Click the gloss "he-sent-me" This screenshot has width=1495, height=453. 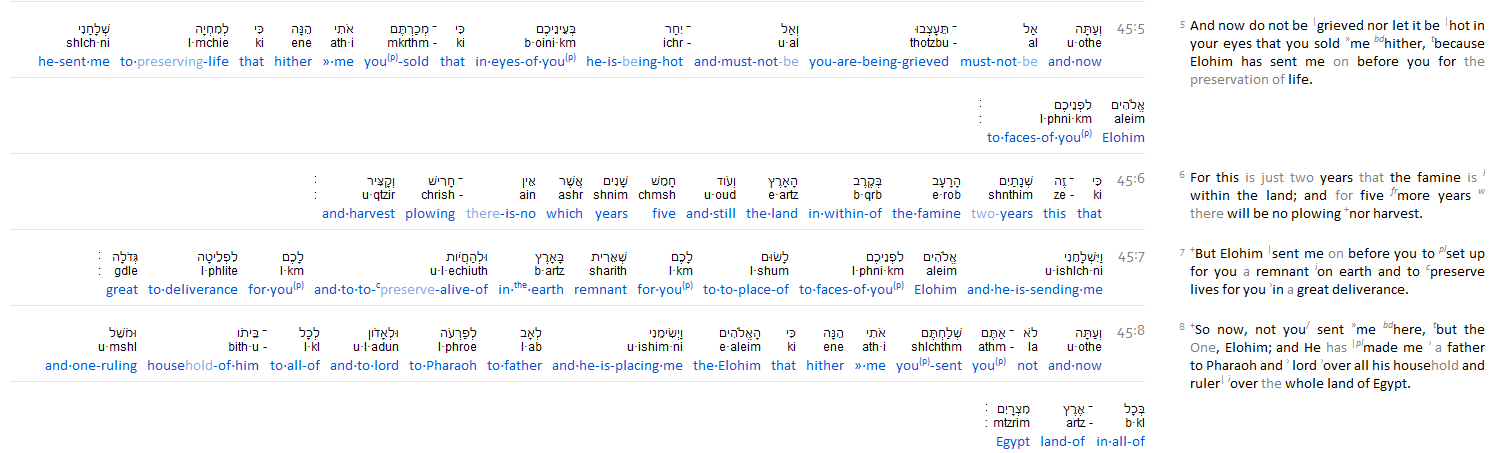[x=74, y=62]
